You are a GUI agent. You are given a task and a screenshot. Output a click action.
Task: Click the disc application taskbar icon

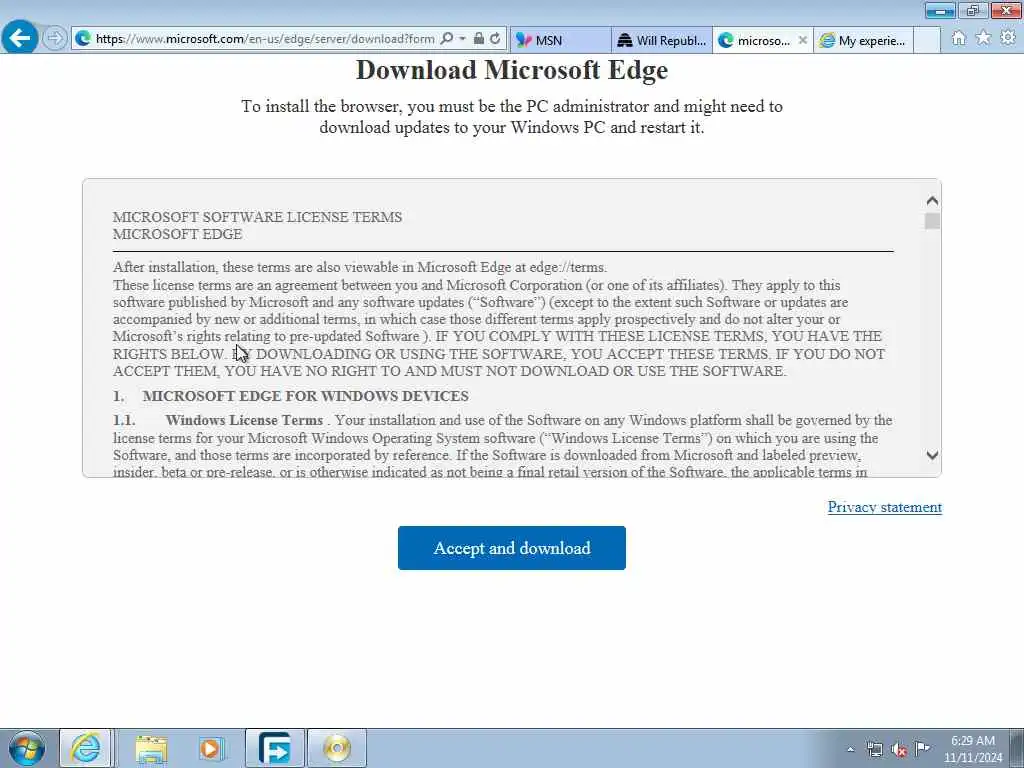(337, 748)
